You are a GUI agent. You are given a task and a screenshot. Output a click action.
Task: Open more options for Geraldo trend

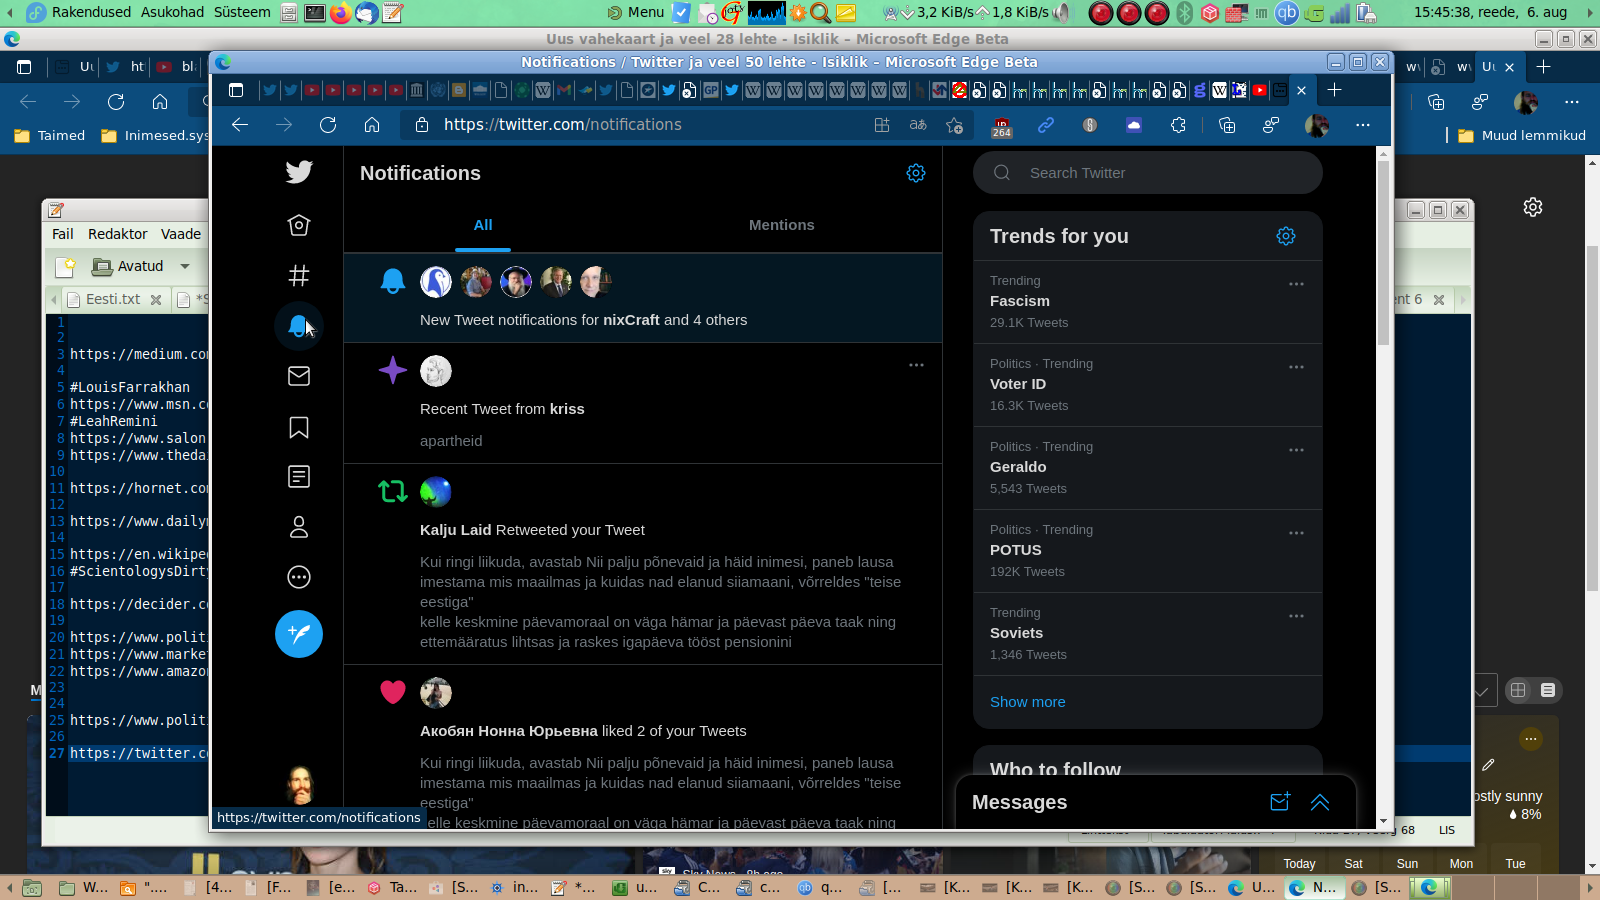click(1296, 450)
